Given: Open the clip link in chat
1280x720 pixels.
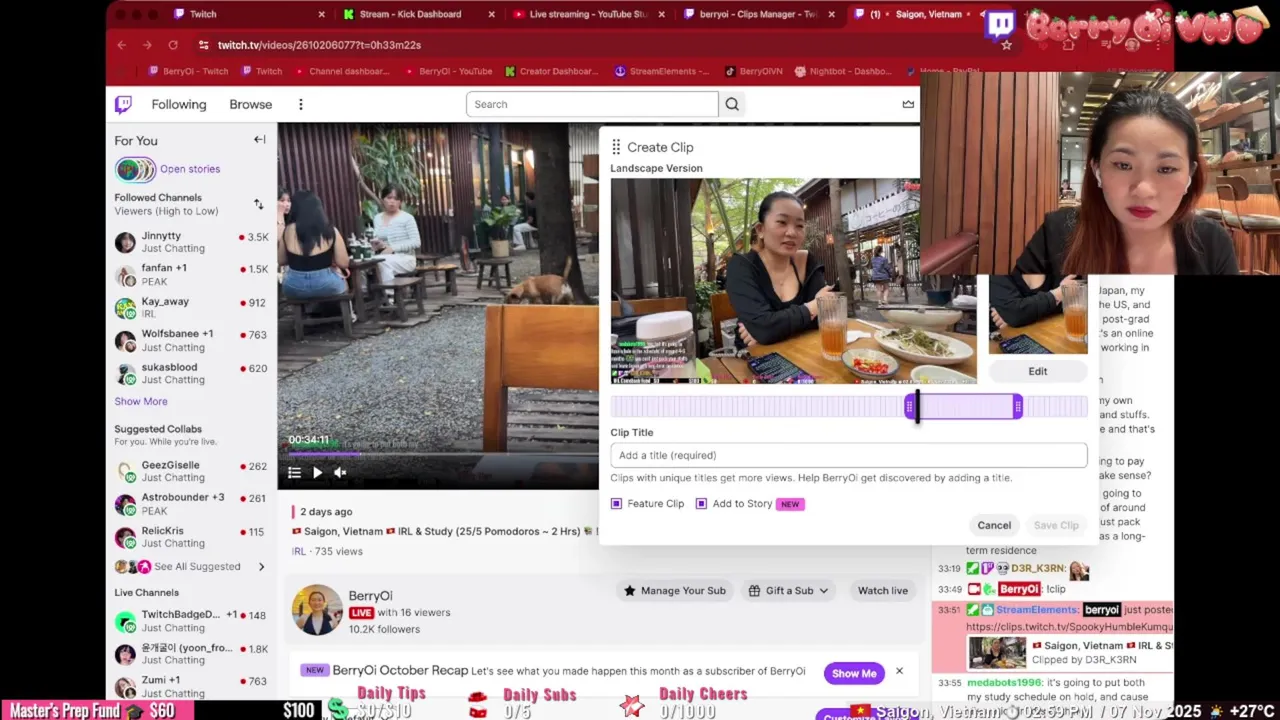Looking at the screenshot, I should [1069, 627].
